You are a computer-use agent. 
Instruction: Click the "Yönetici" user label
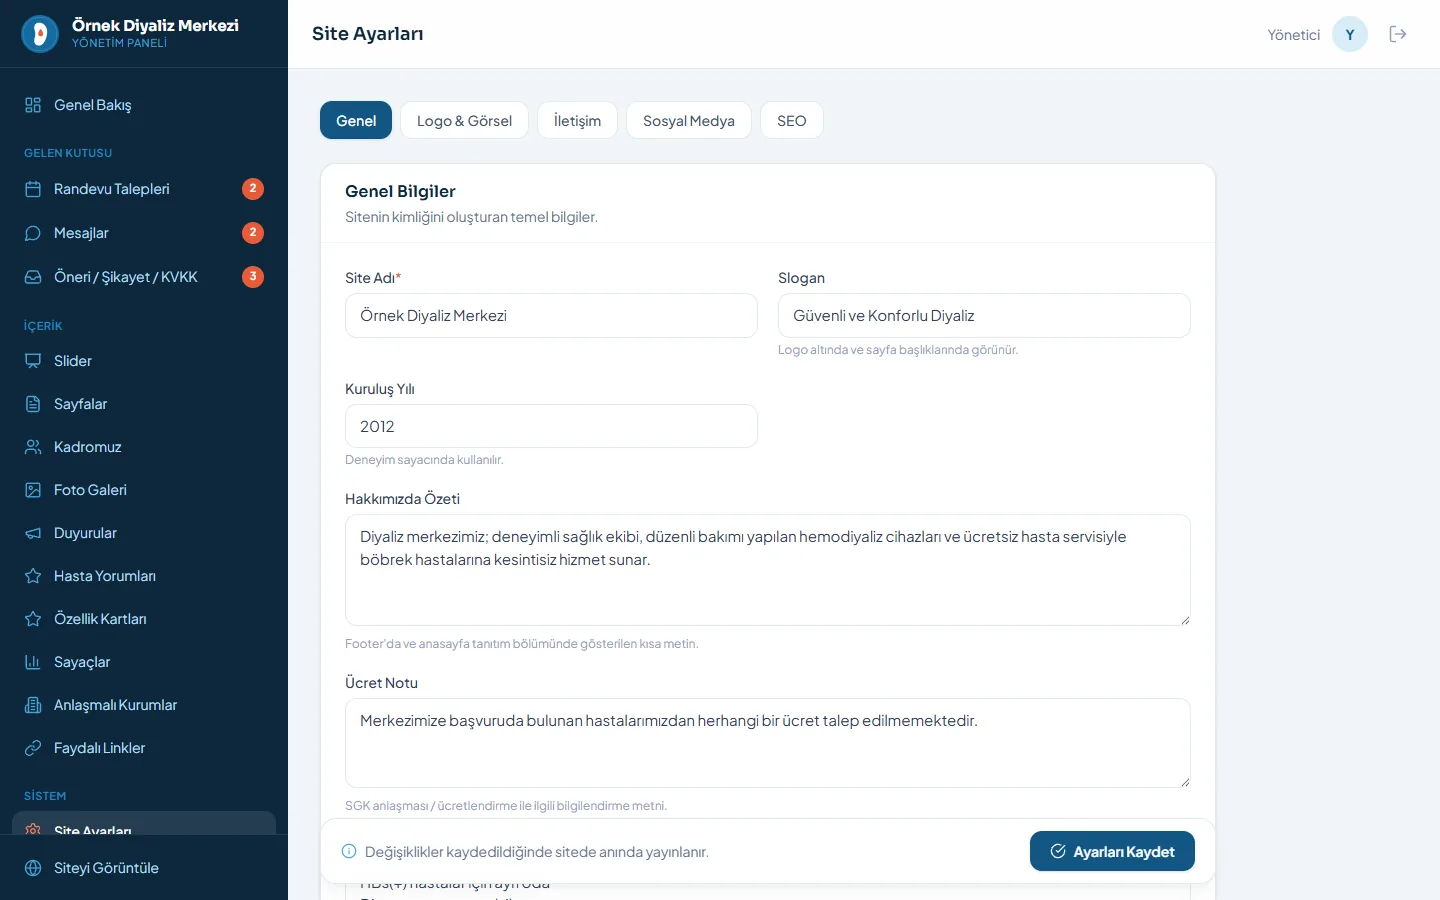coord(1294,35)
